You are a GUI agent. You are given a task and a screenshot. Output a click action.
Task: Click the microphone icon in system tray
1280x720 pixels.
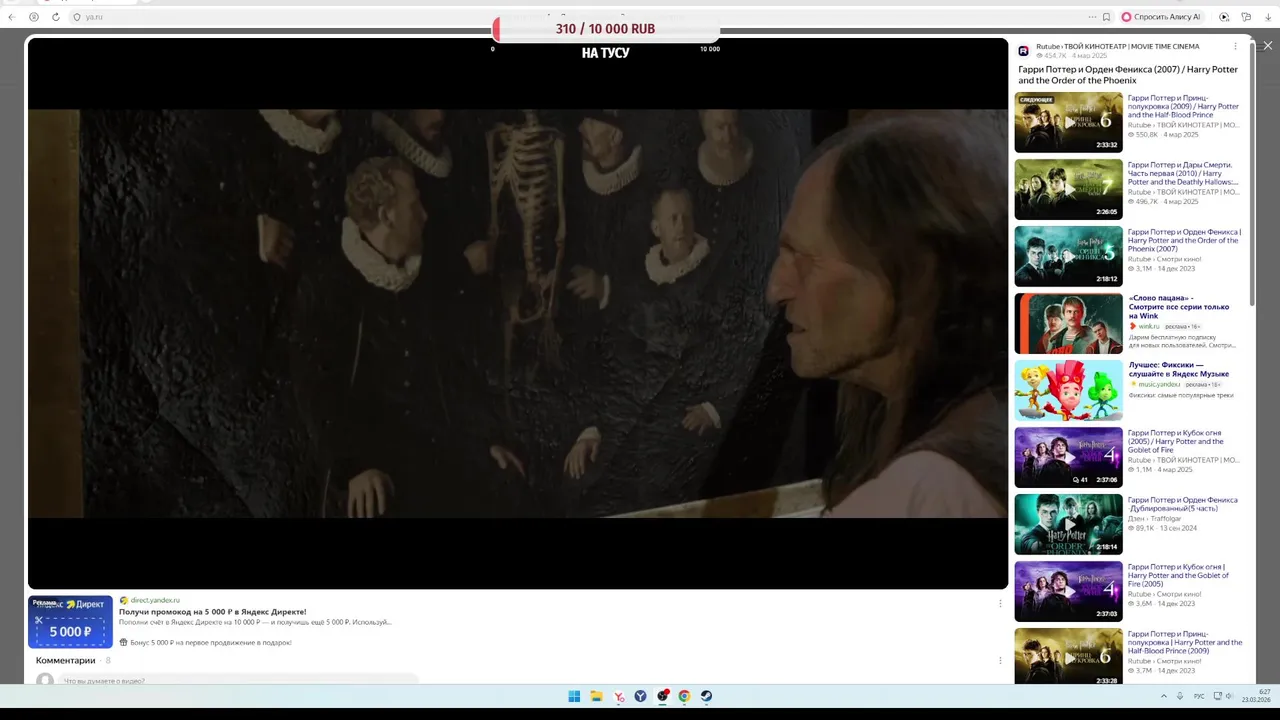1180,696
